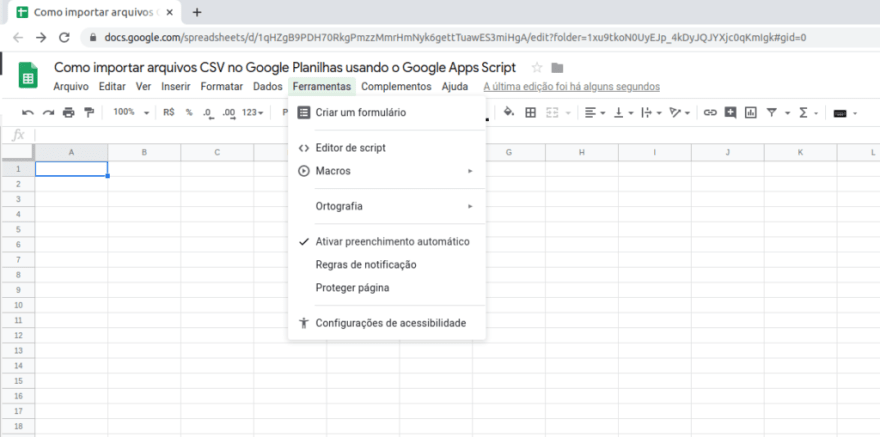
Task: Click the redo arrow icon
Action: [x=48, y=113]
